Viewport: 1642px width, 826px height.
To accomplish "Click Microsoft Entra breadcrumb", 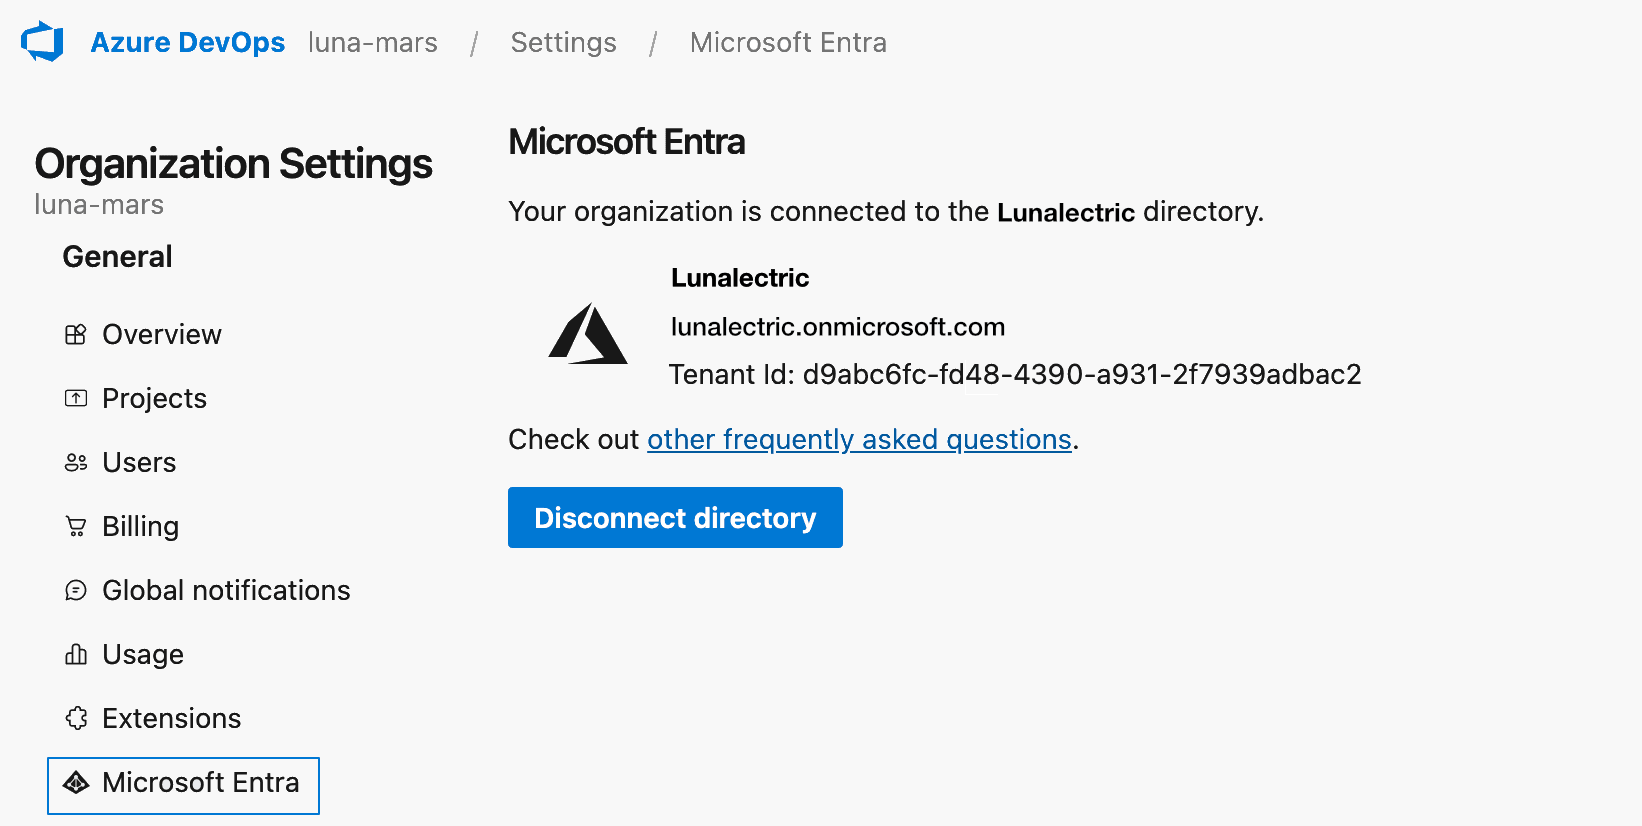I will [788, 42].
